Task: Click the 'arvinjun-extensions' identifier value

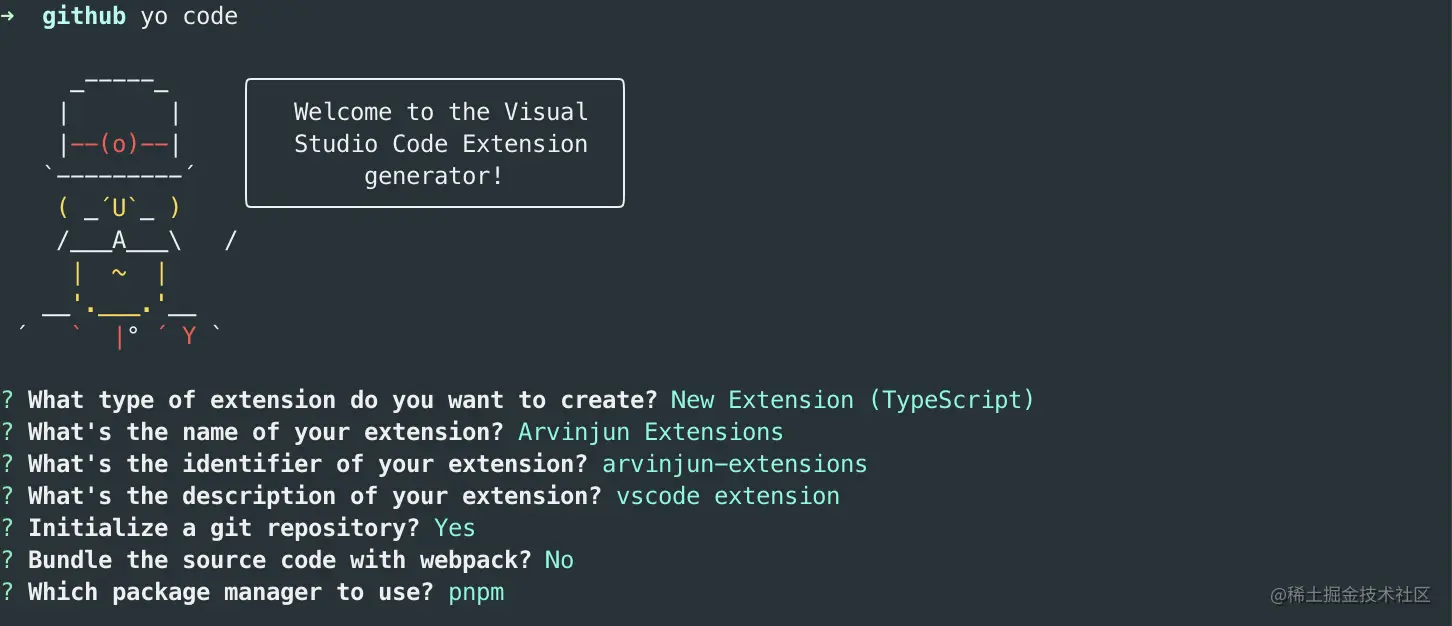Action: [735, 464]
